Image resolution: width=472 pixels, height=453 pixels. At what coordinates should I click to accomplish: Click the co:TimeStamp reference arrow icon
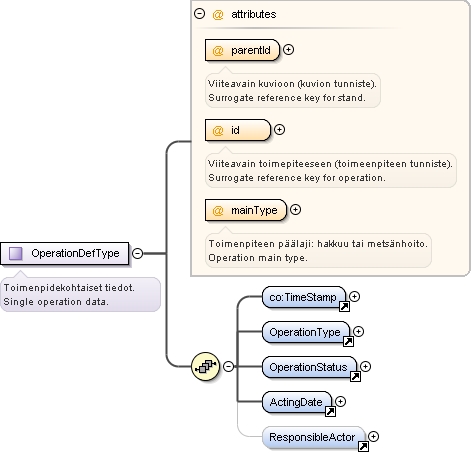(344, 306)
